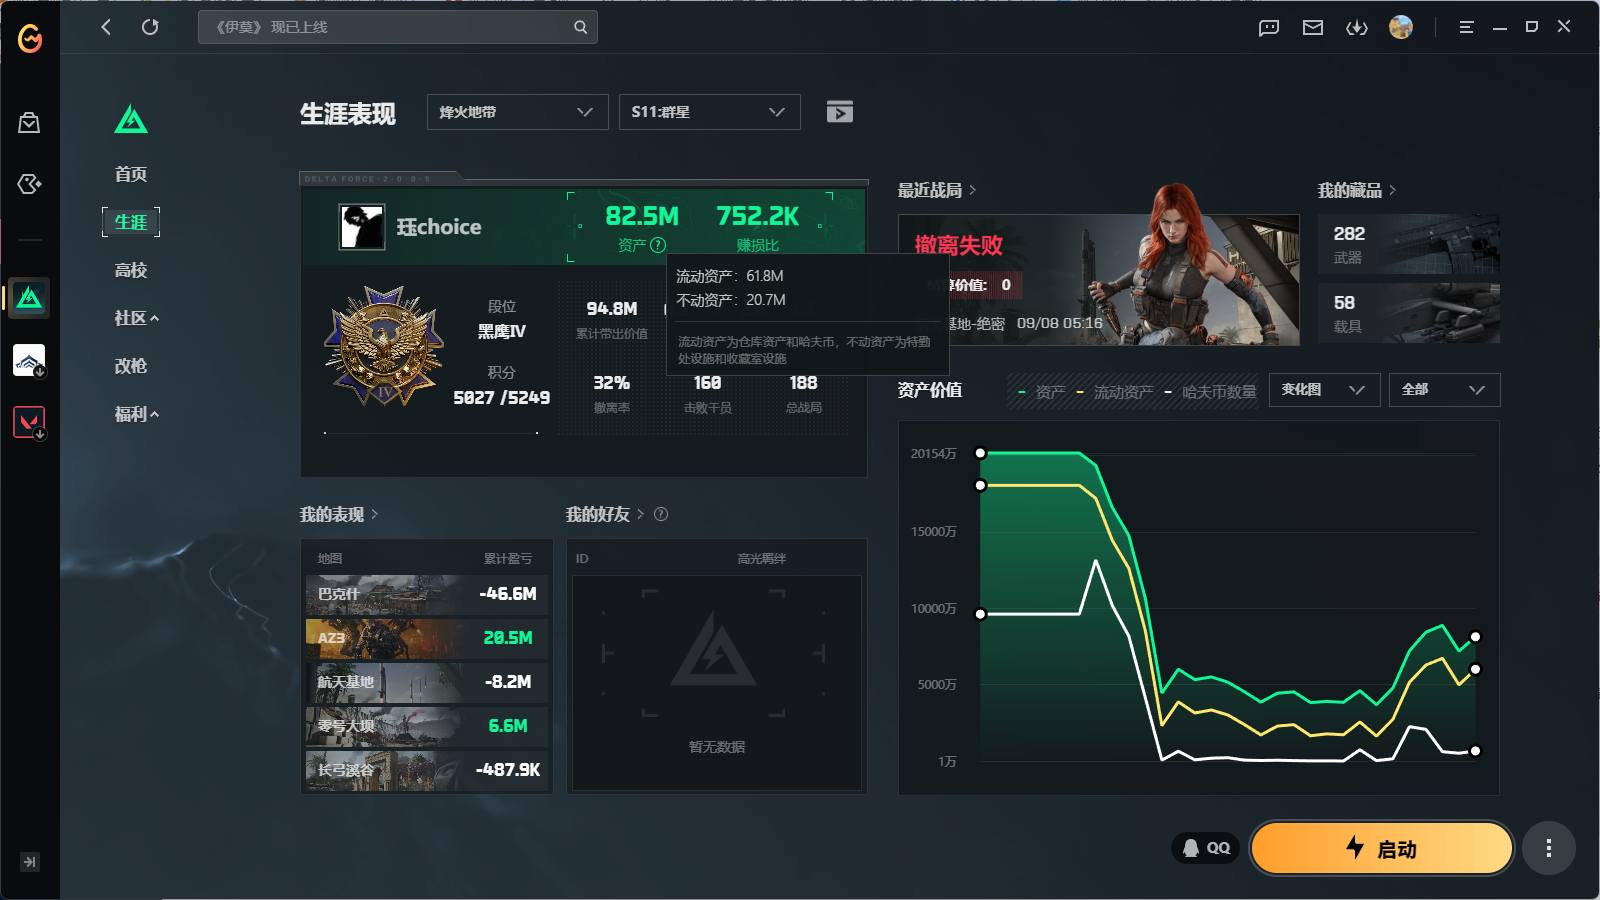Image resolution: width=1600 pixels, height=900 pixels.
Task: Open the 全部 range dropdown
Action: (1444, 390)
